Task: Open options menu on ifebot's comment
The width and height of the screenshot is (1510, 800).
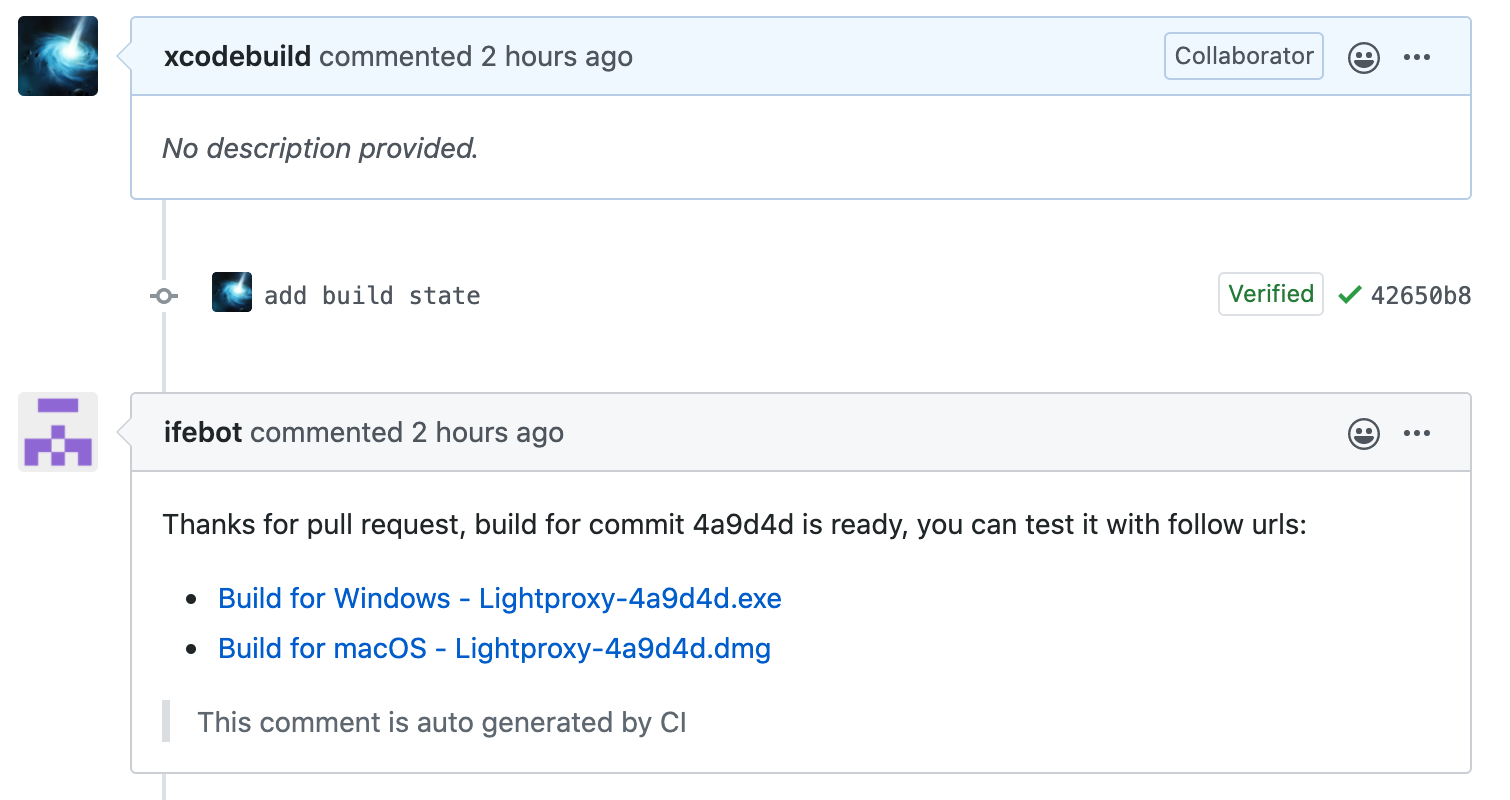Action: (1417, 433)
